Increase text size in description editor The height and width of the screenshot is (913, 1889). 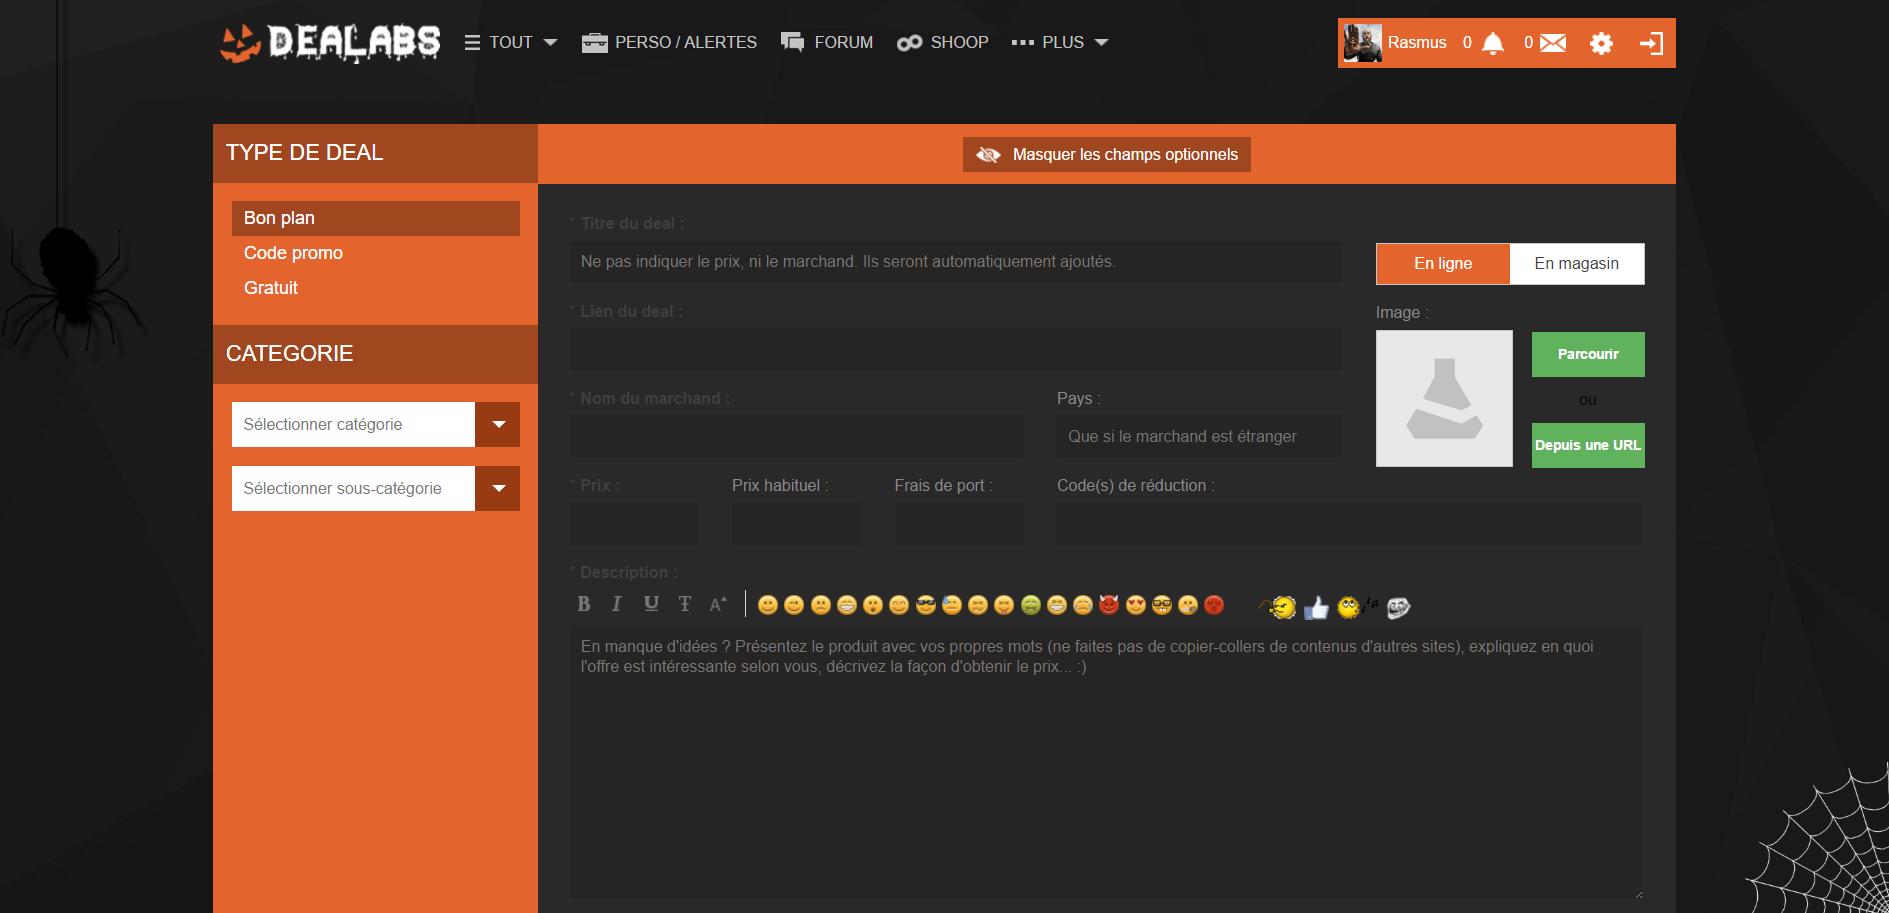click(x=718, y=604)
